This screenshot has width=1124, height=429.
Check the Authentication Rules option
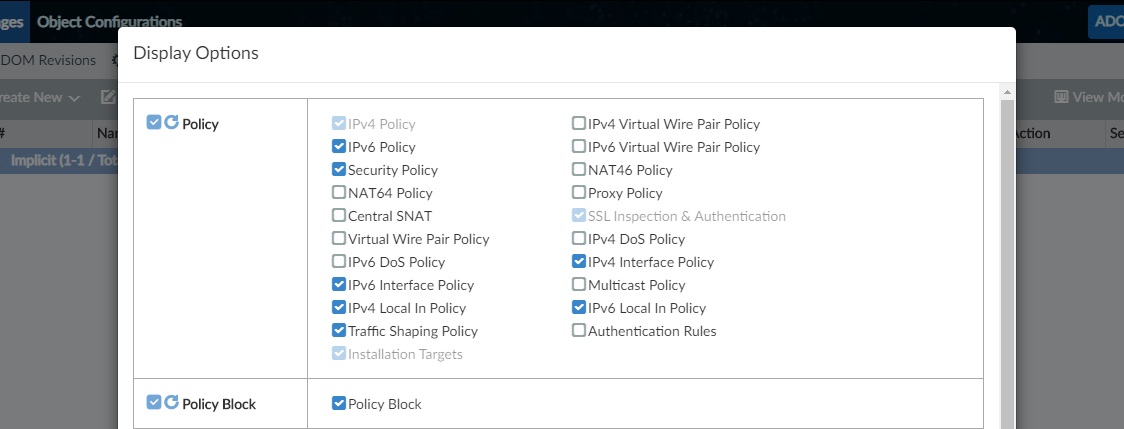point(579,331)
